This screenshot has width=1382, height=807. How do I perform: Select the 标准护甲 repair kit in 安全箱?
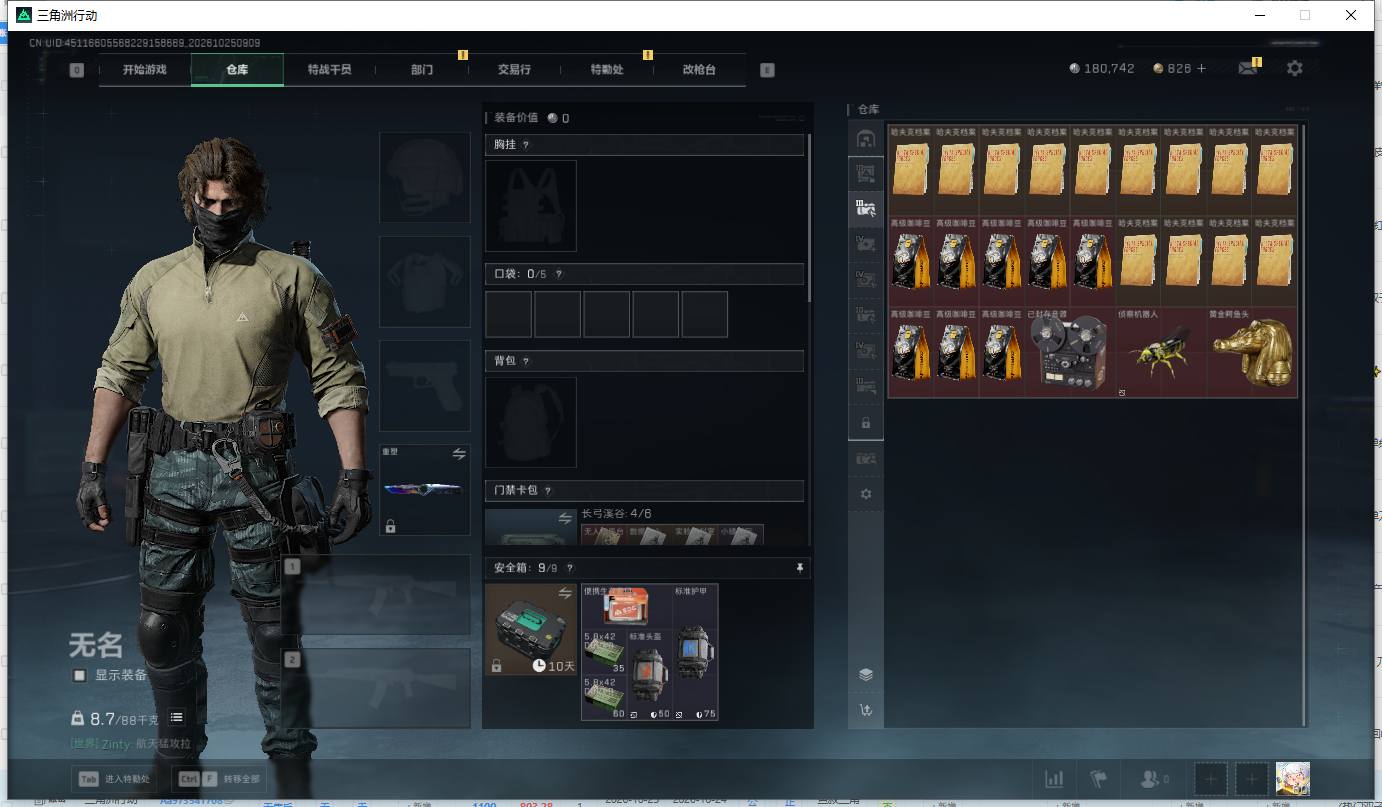tap(695, 652)
